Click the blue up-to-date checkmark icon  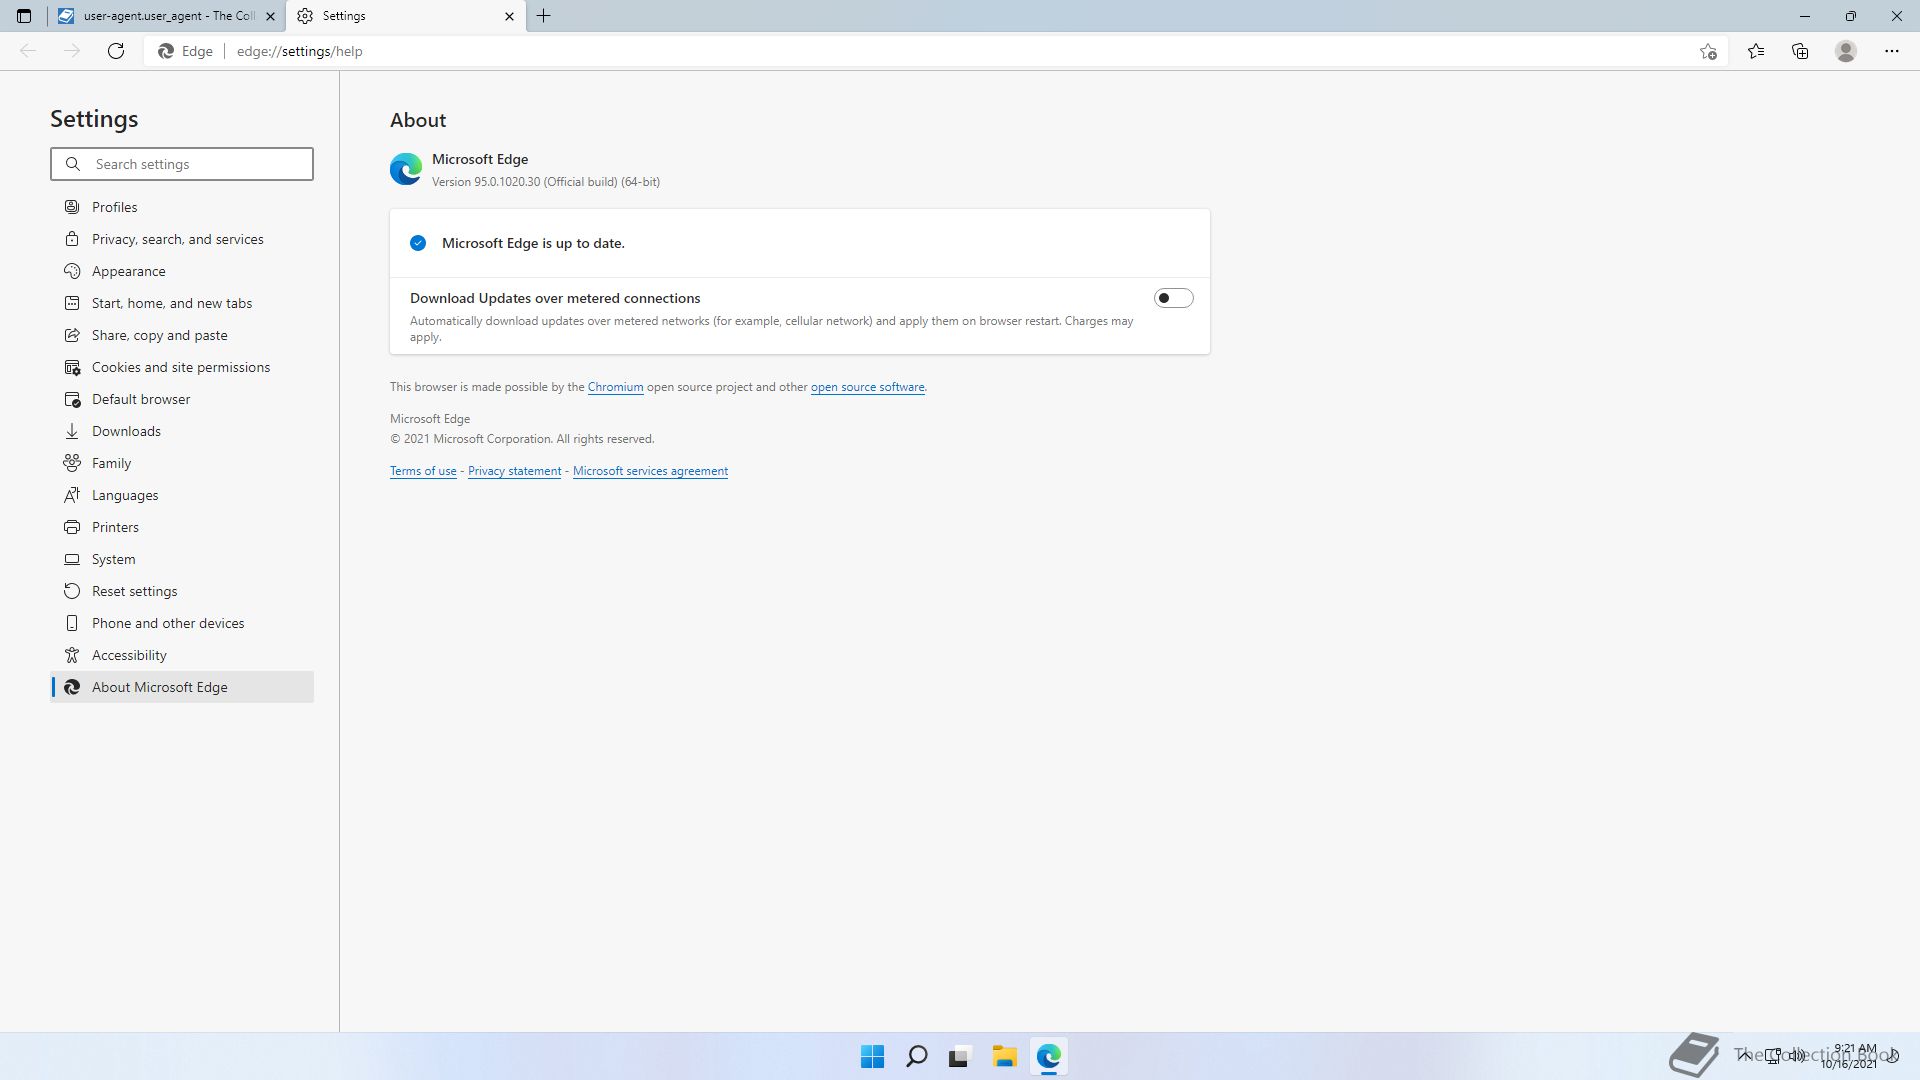(418, 243)
